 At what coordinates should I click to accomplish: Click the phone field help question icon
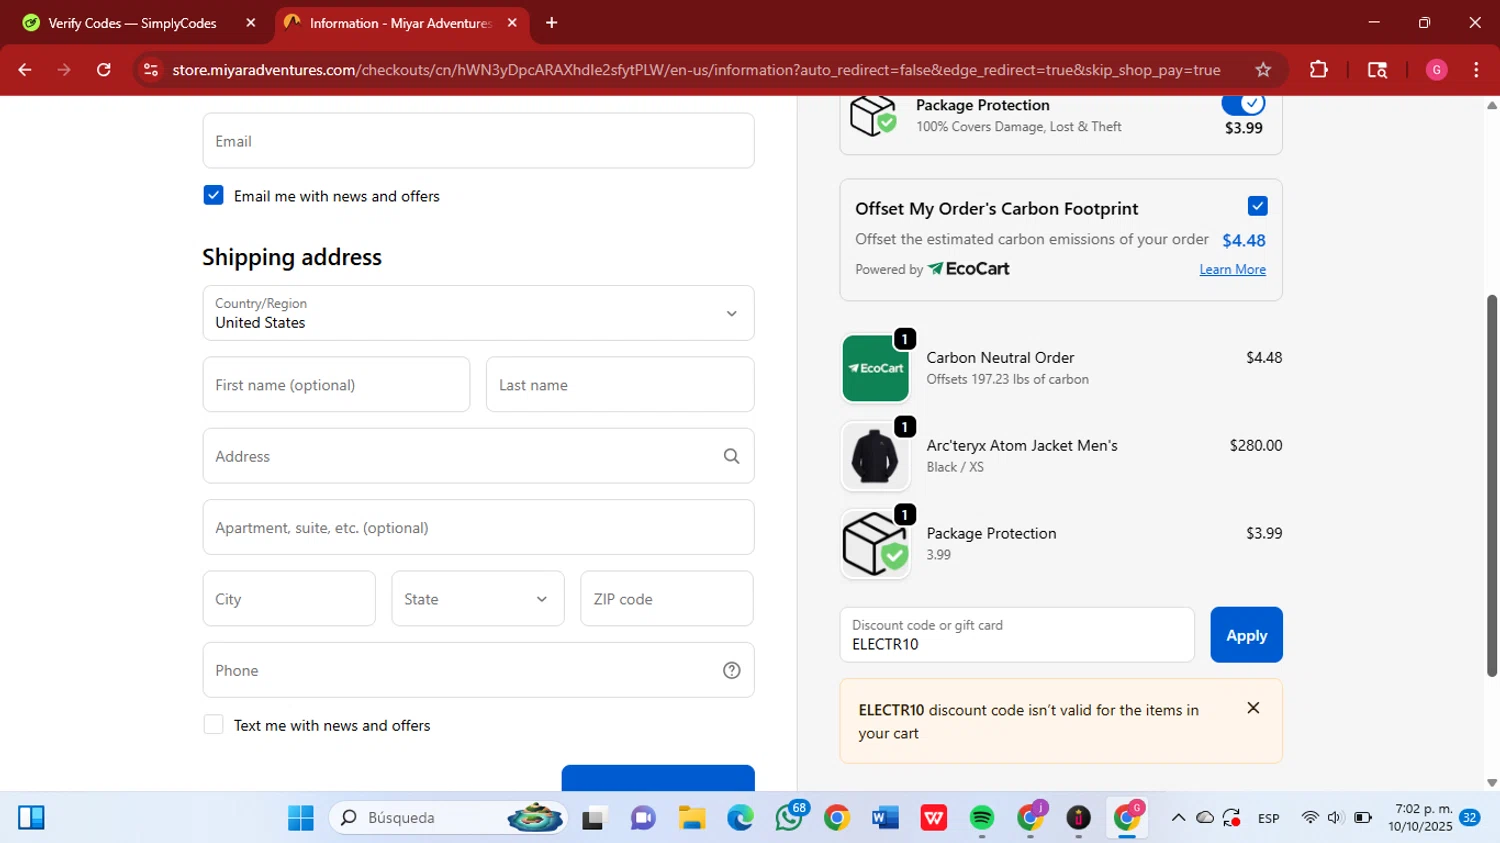(732, 670)
